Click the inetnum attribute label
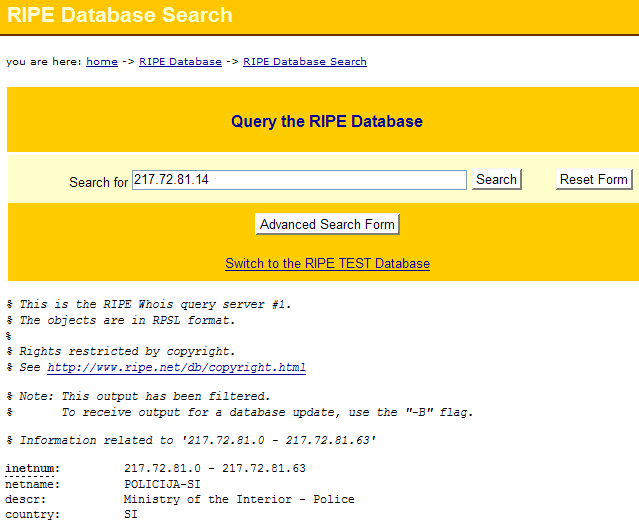The width and height of the screenshot is (639, 522). click(x=32, y=469)
